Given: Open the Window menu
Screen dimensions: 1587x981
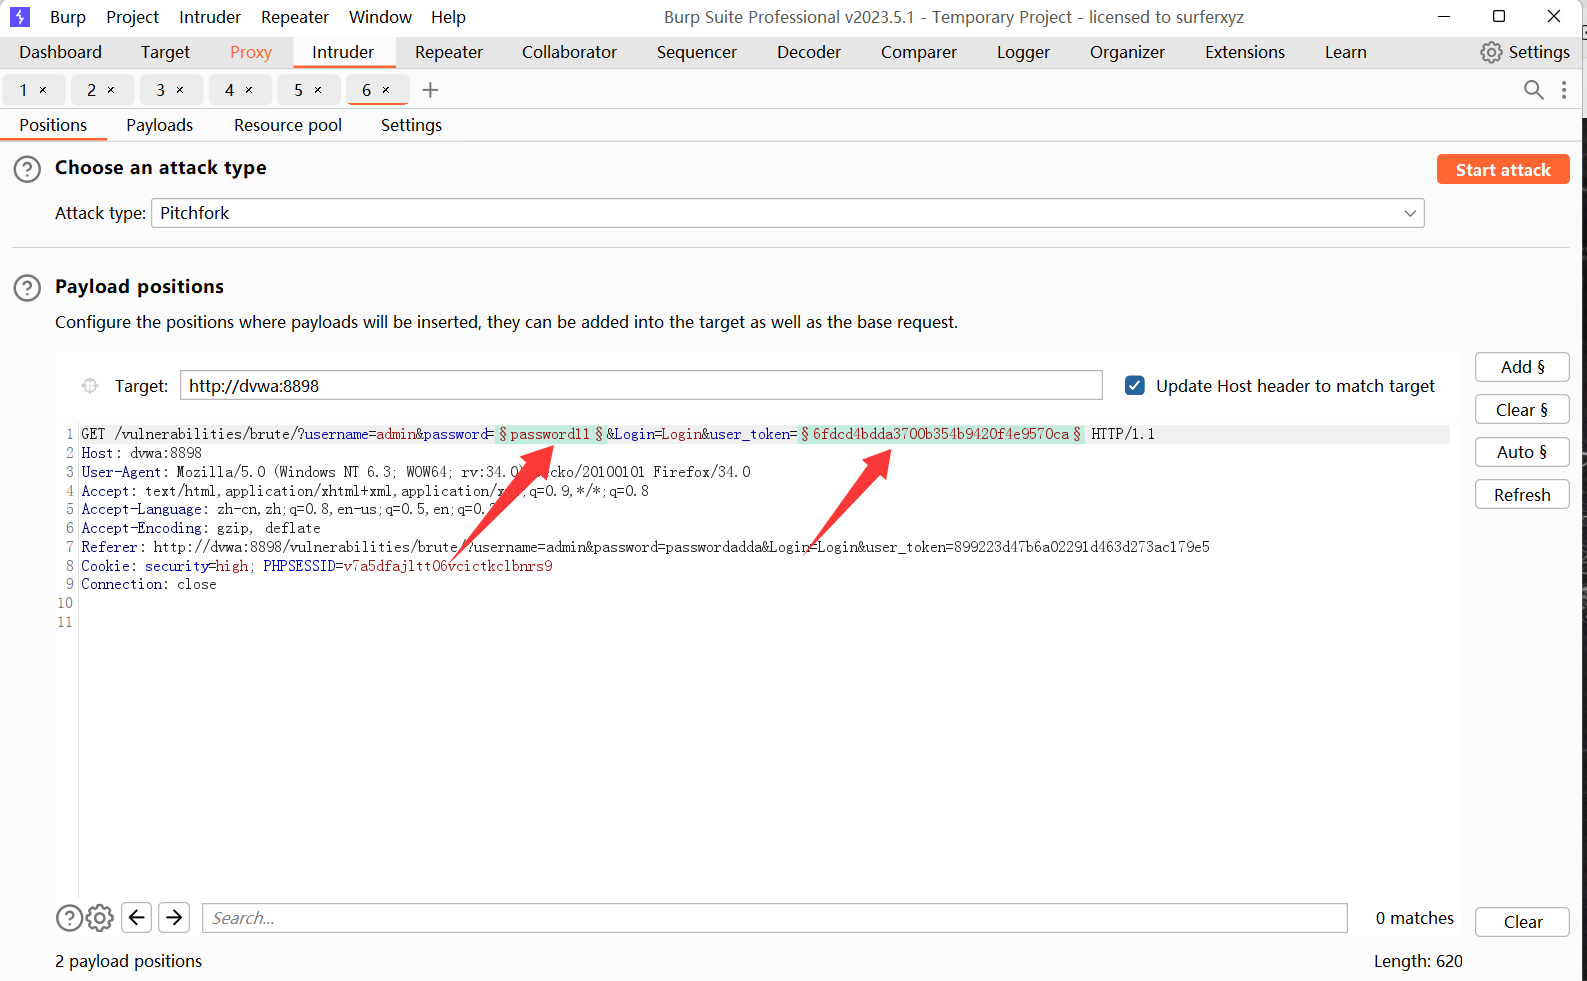Looking at the screenshot, I should 380,17.
